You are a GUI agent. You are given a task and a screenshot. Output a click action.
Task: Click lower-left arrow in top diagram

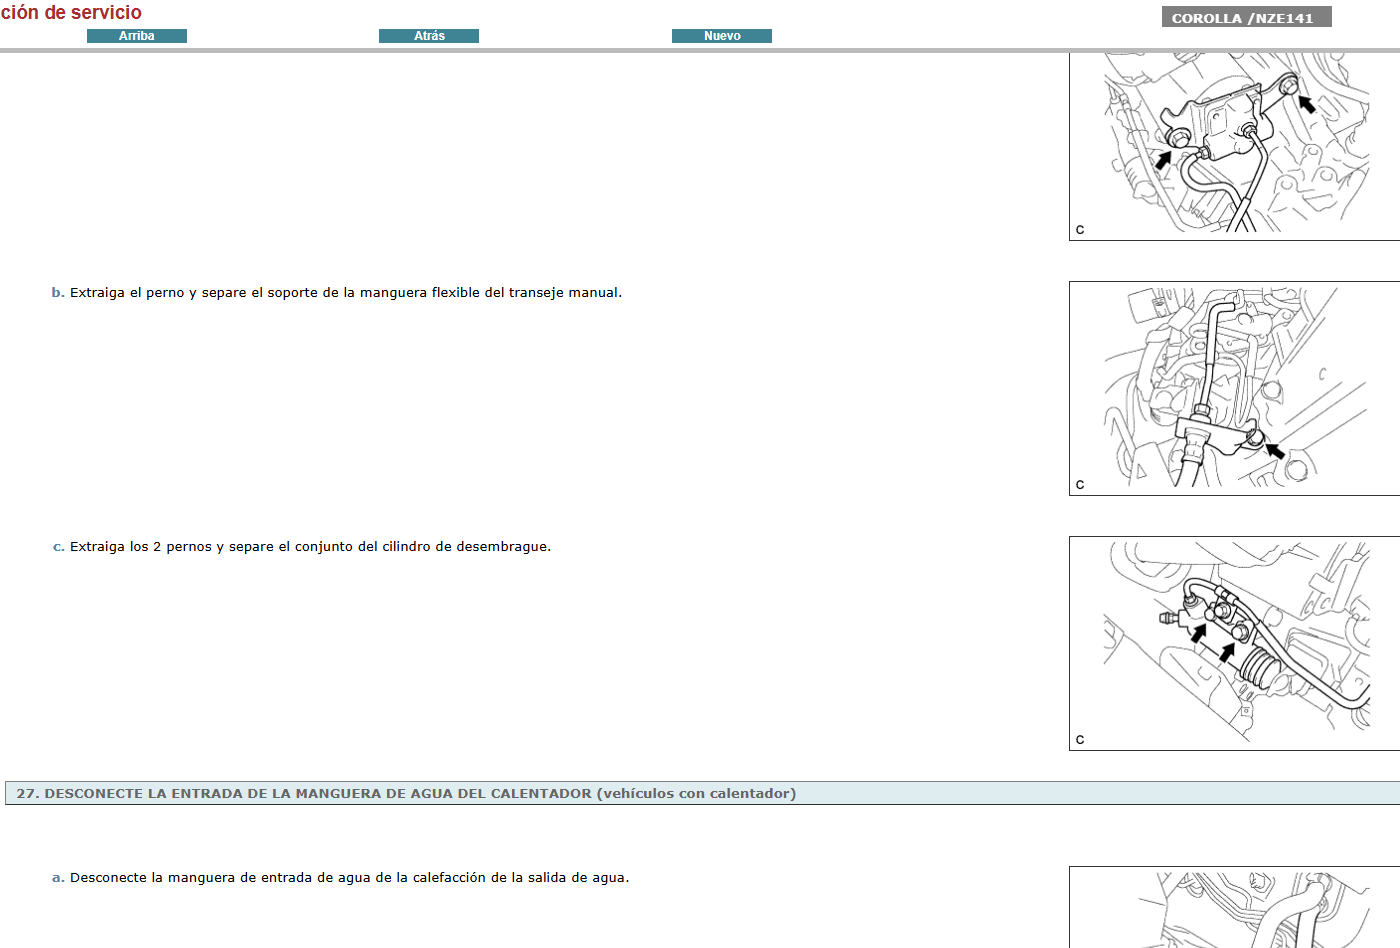pyautogui.click(x=1163, y=158)
